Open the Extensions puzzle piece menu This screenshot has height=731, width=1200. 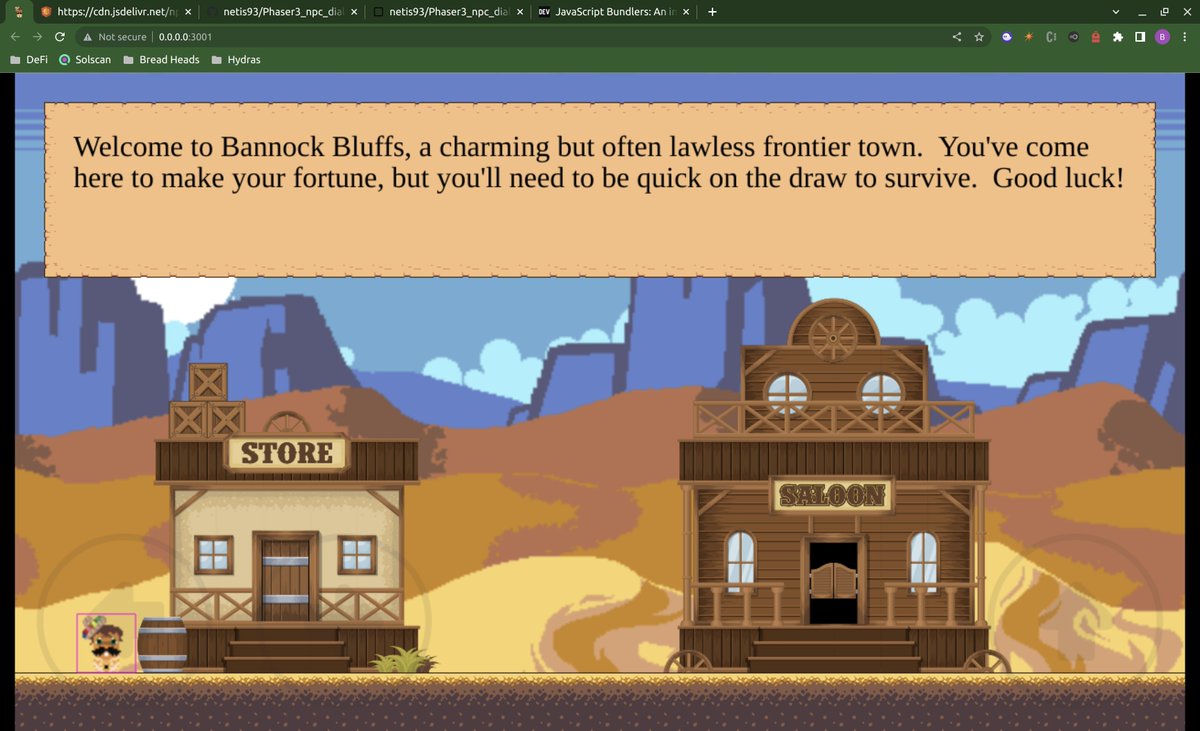(x=1118, y=37)
